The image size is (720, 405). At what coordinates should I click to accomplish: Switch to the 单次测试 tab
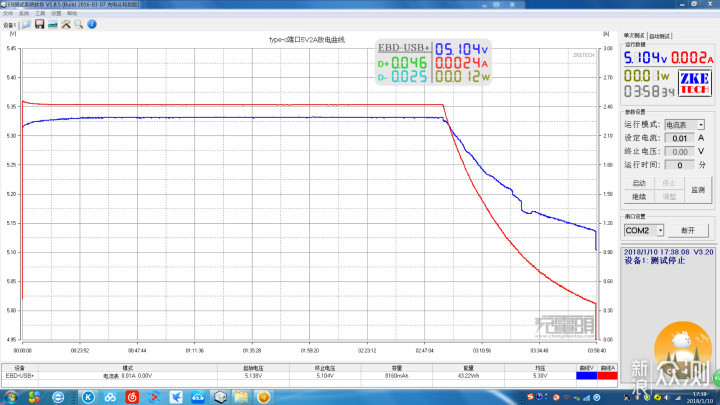coord(636,36)
